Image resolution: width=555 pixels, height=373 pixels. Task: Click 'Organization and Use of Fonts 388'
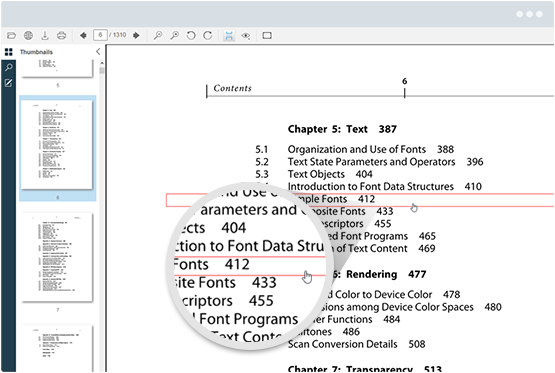[371, 149]
